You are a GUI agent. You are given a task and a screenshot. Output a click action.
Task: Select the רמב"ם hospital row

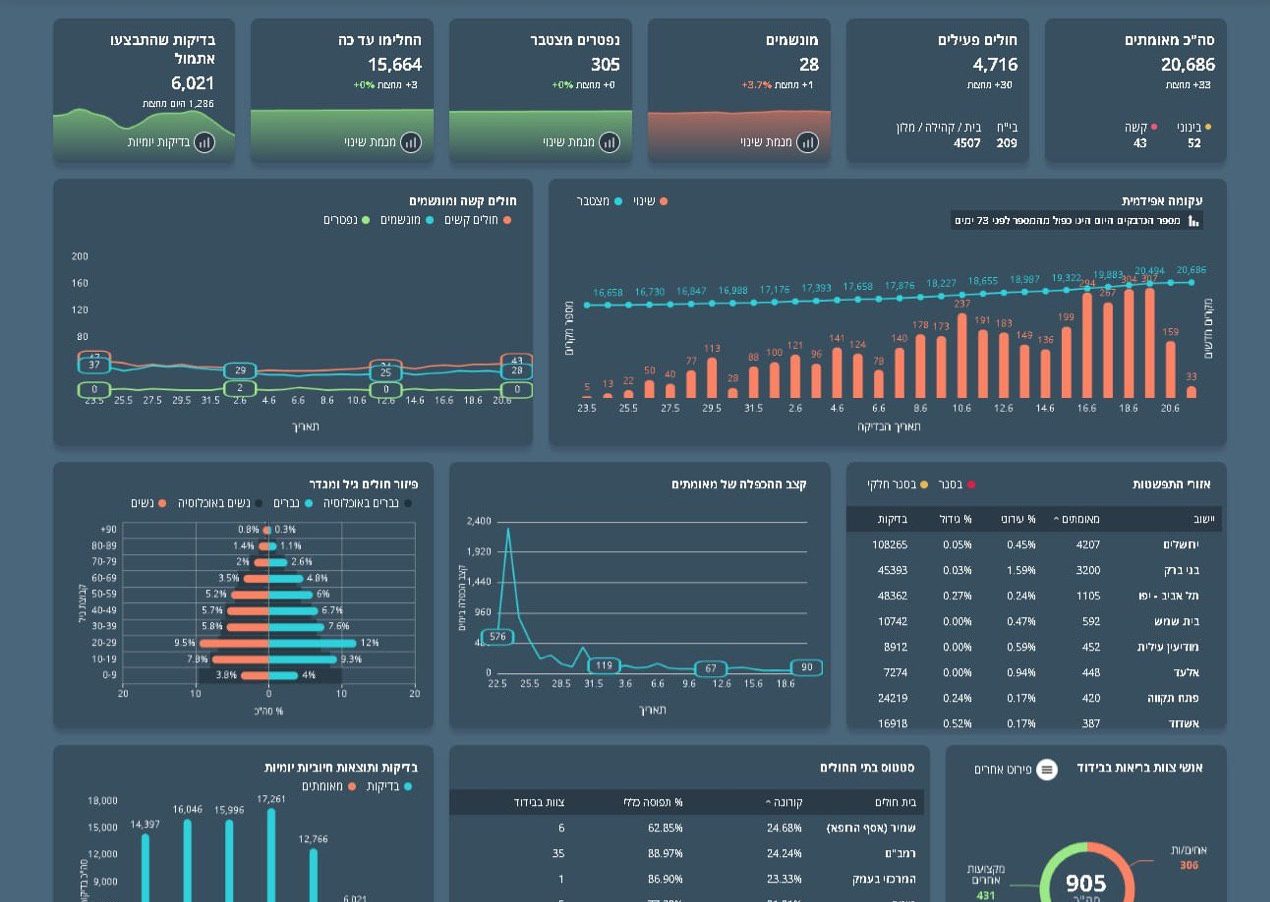(687, 854)
